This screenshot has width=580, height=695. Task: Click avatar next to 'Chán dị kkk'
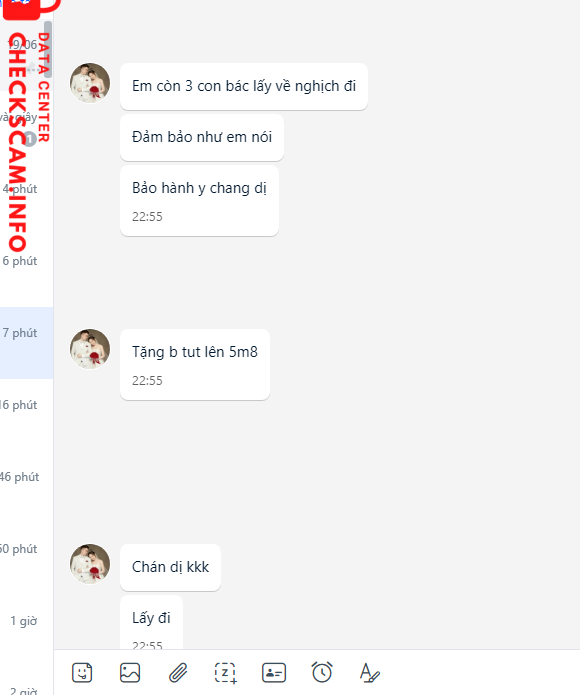point(90,564)
